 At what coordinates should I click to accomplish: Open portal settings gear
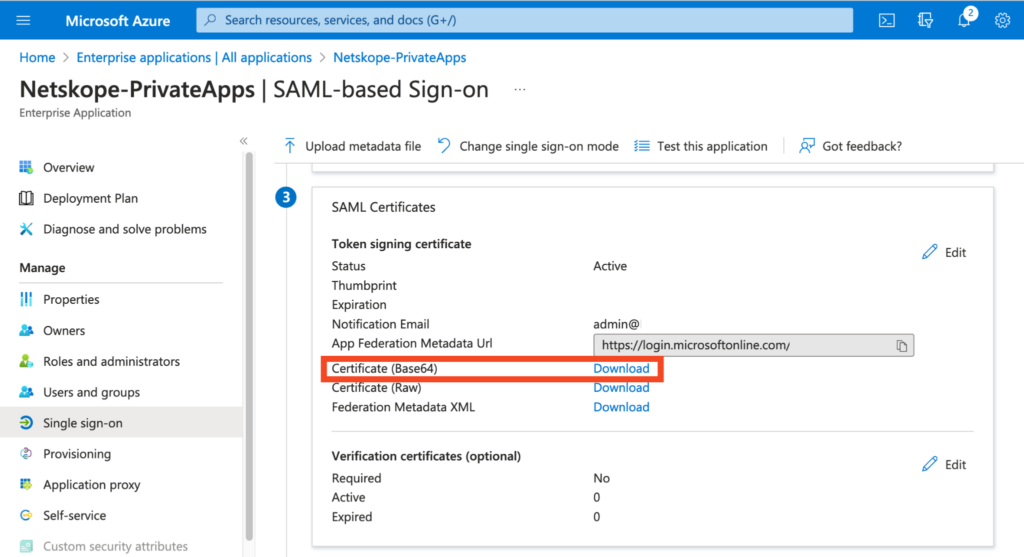(1002, 20)
